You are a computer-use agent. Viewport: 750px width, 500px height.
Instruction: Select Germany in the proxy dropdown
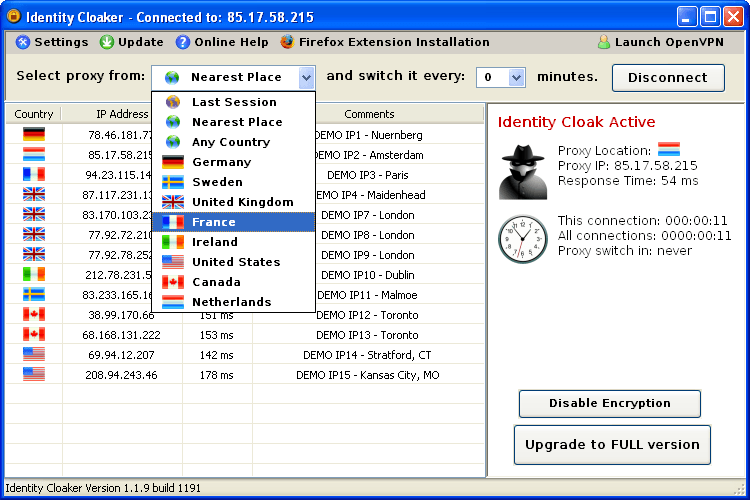[233, 162]
